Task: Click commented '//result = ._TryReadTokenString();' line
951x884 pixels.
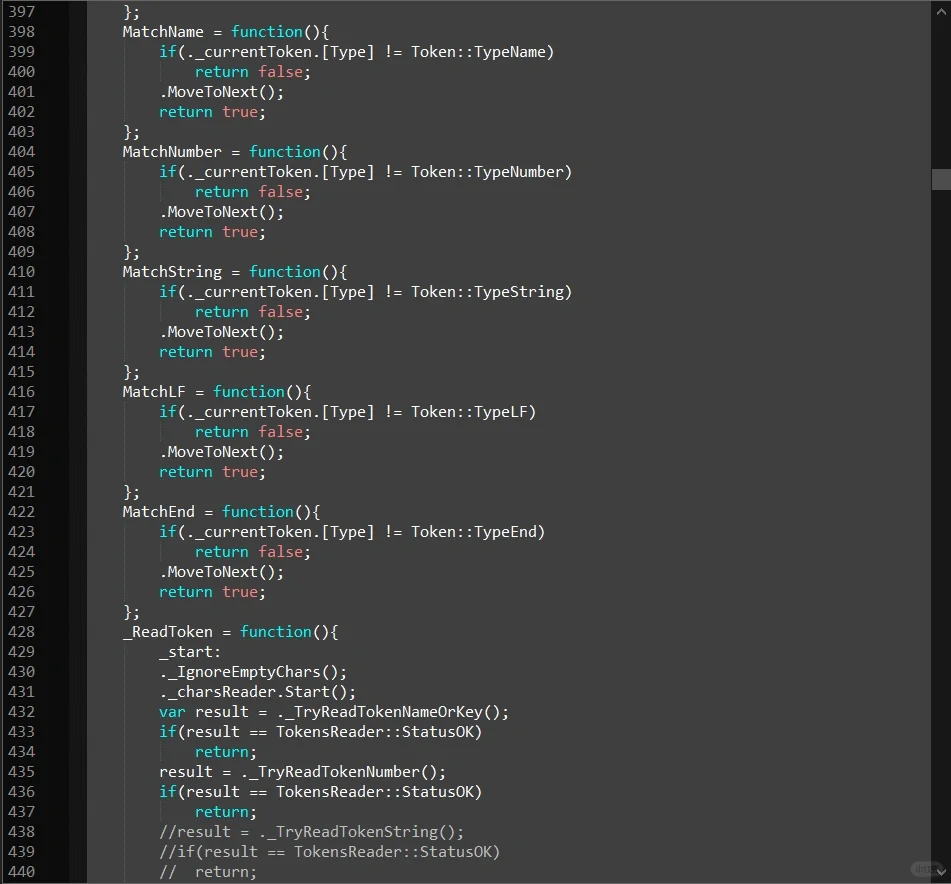Action: click(311, 832)
